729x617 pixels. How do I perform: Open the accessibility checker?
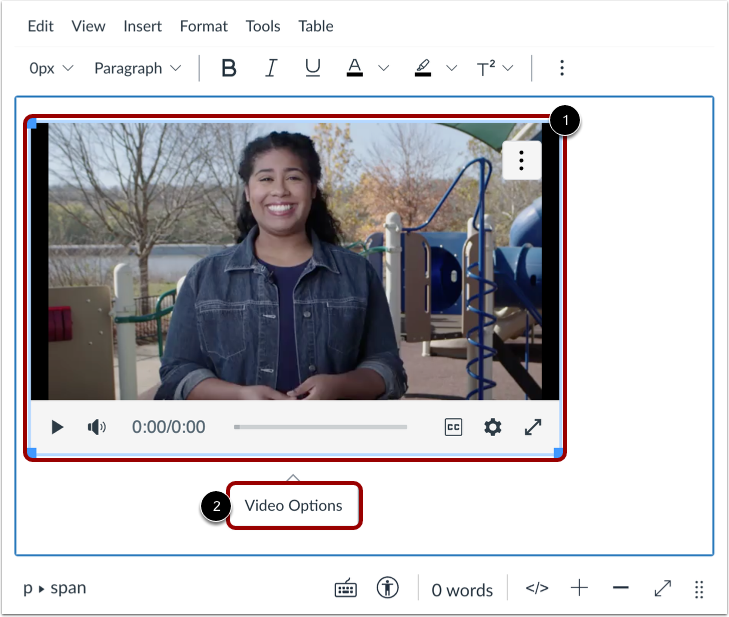pos(388,587)
